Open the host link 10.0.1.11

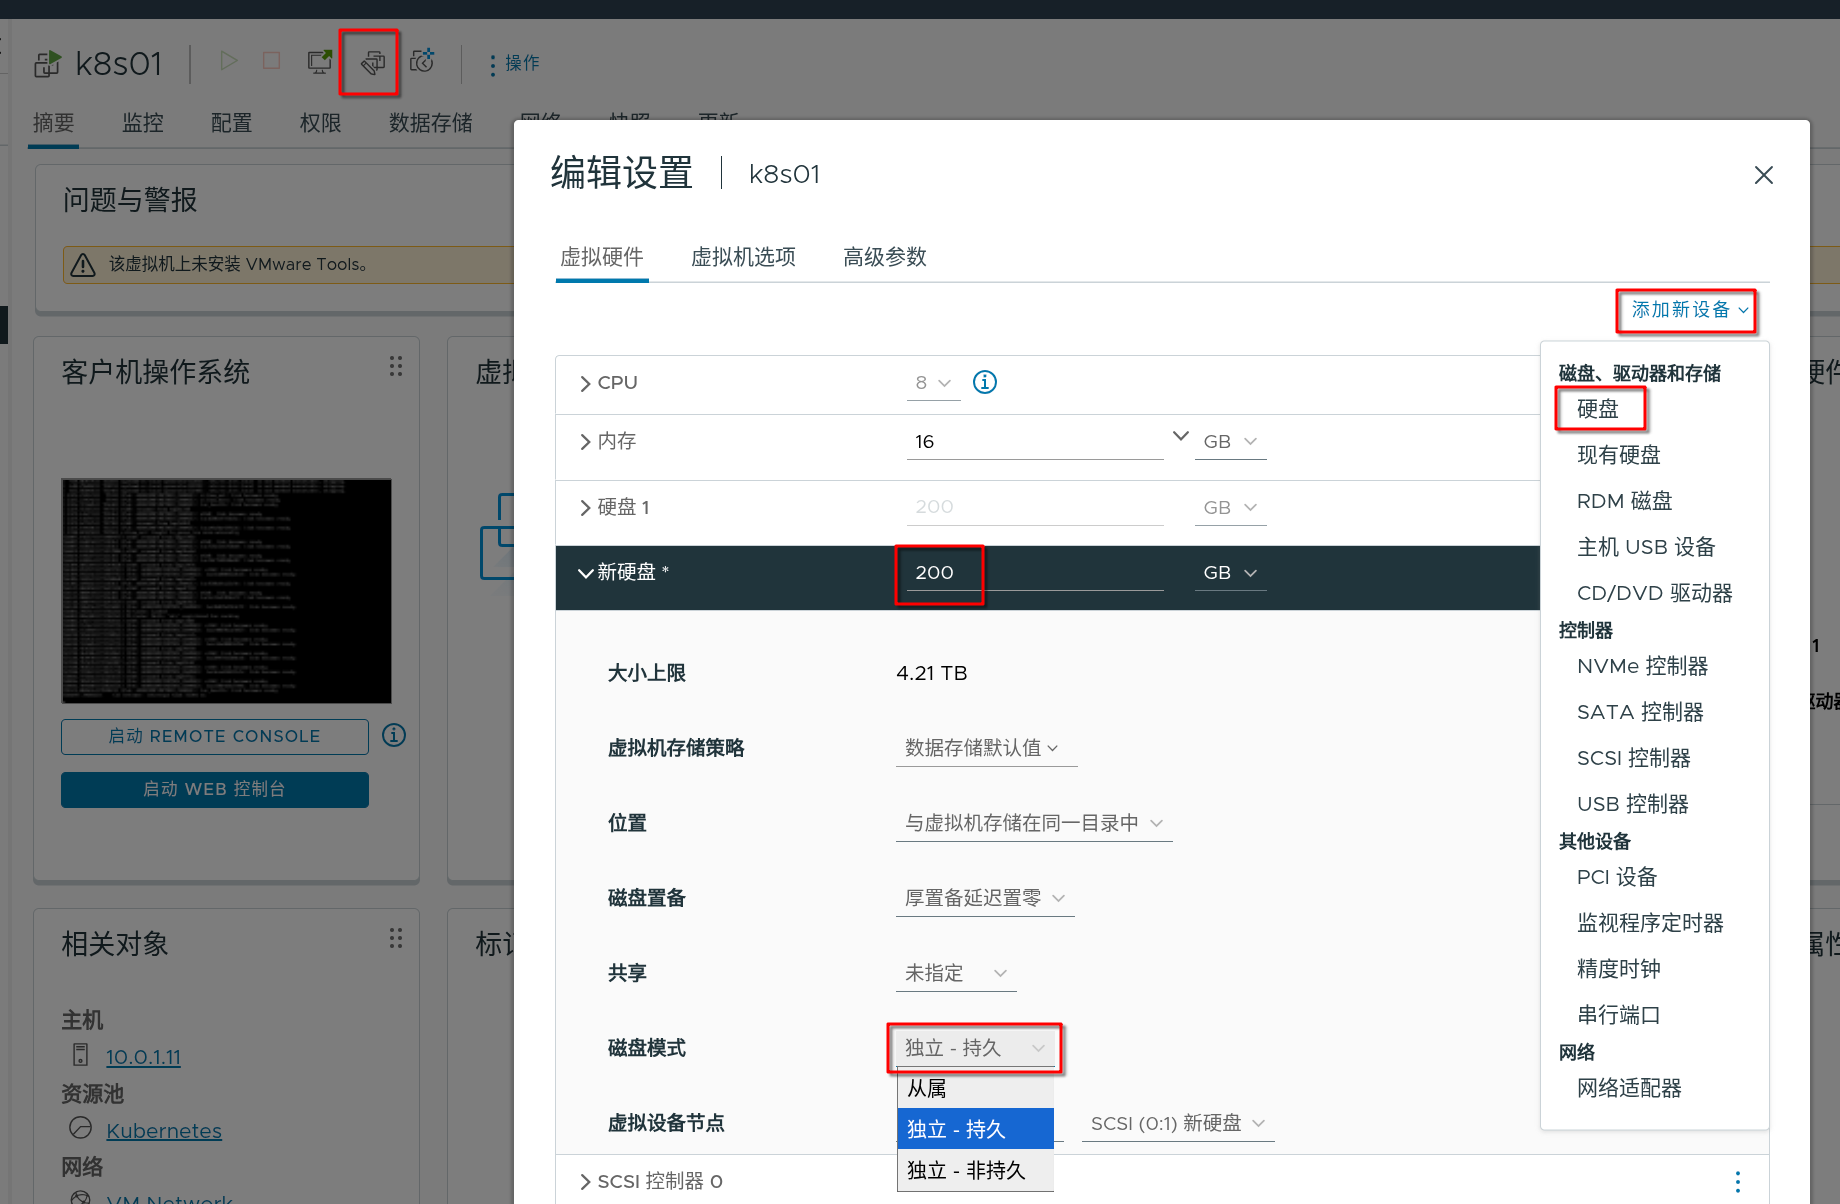tap(143, 1057)
